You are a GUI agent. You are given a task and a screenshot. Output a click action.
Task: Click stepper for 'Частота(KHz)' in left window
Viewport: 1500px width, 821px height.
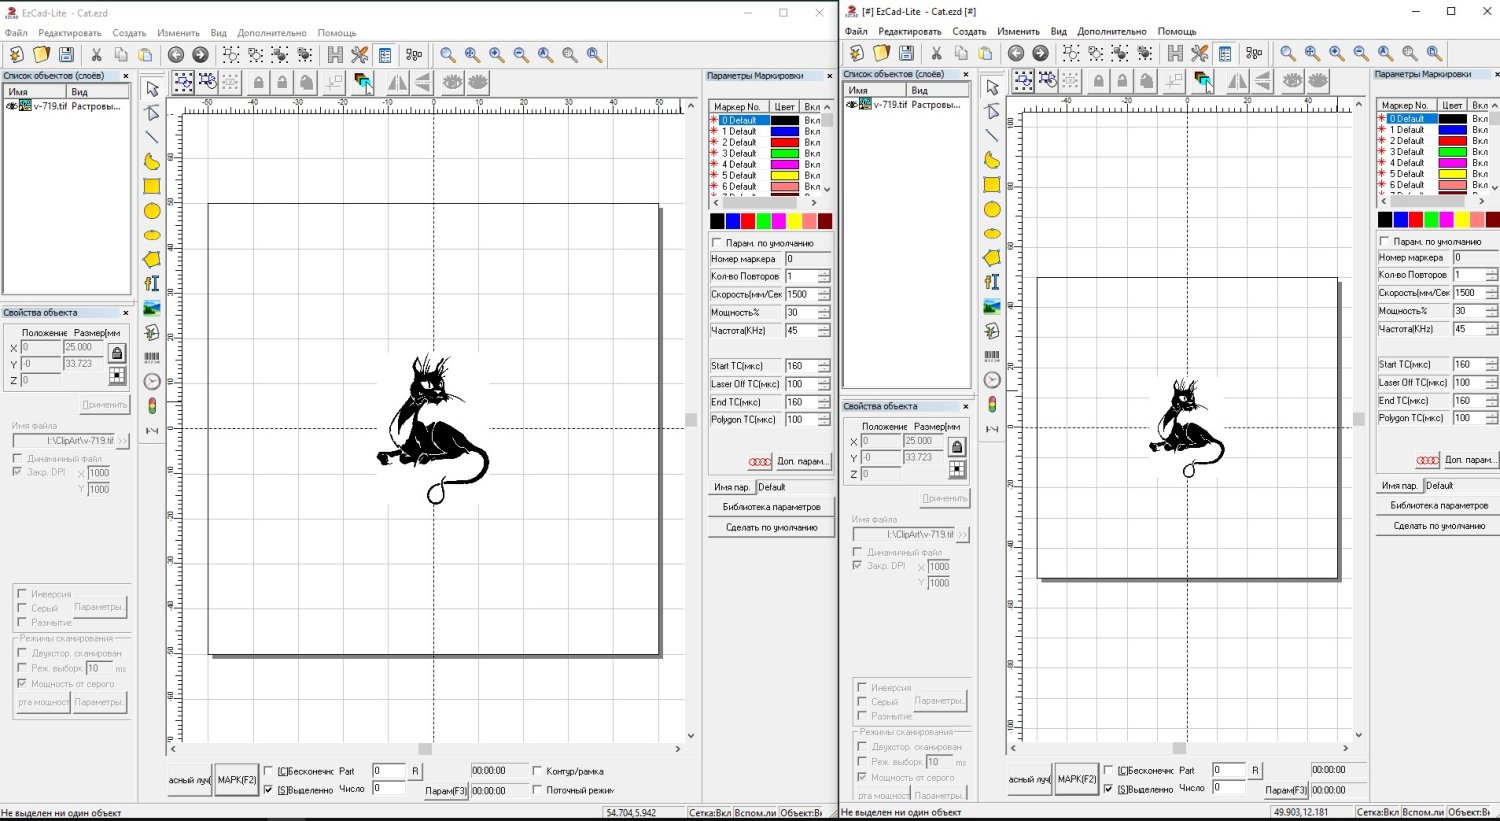click(x=824, y=330)
